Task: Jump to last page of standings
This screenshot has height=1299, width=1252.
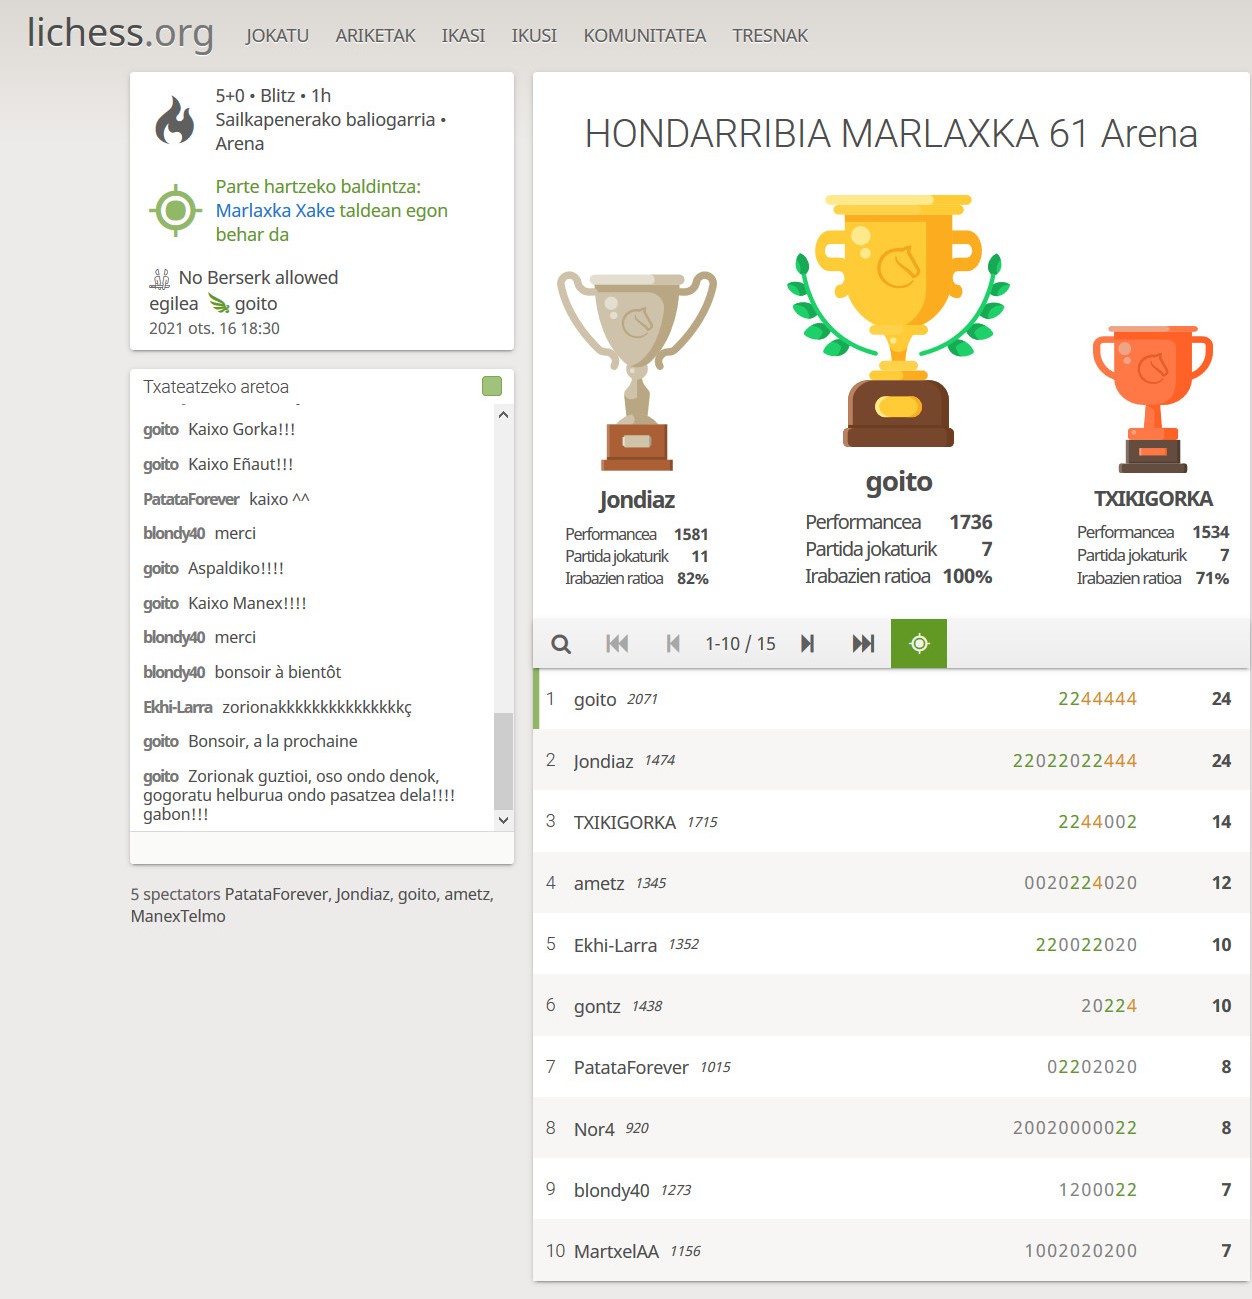Action: tap(863, 644)
